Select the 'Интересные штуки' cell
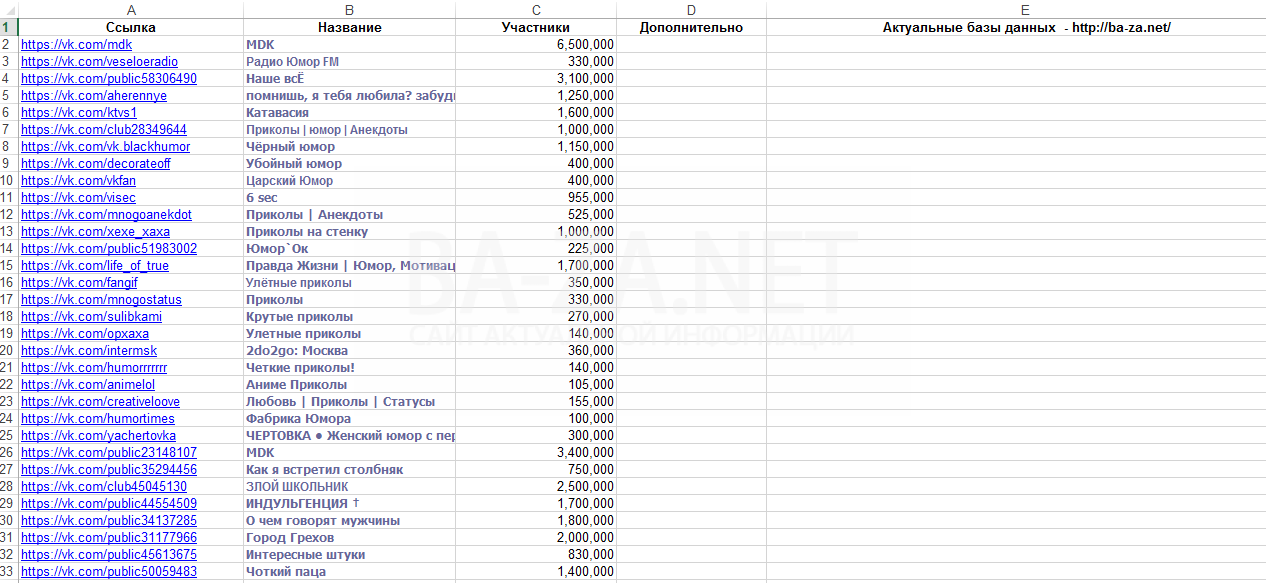Viewport: 1266px width, 583px height. [x=349, y=554]
